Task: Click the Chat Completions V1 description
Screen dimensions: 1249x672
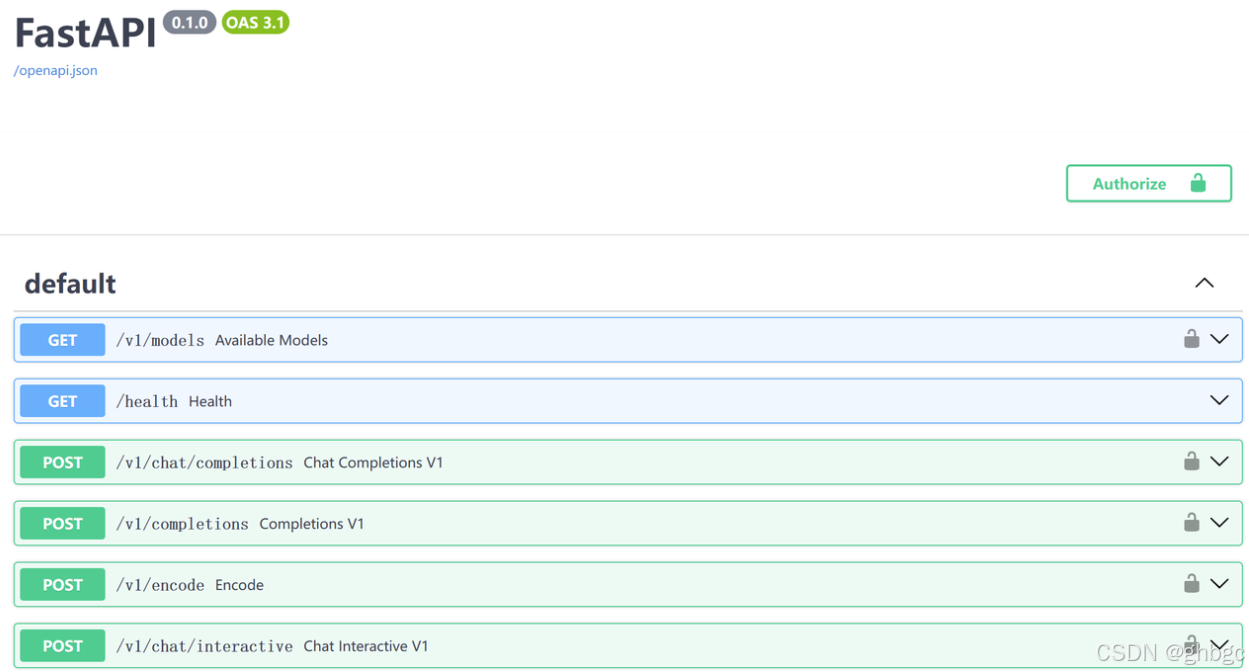Action: (373, 462)
